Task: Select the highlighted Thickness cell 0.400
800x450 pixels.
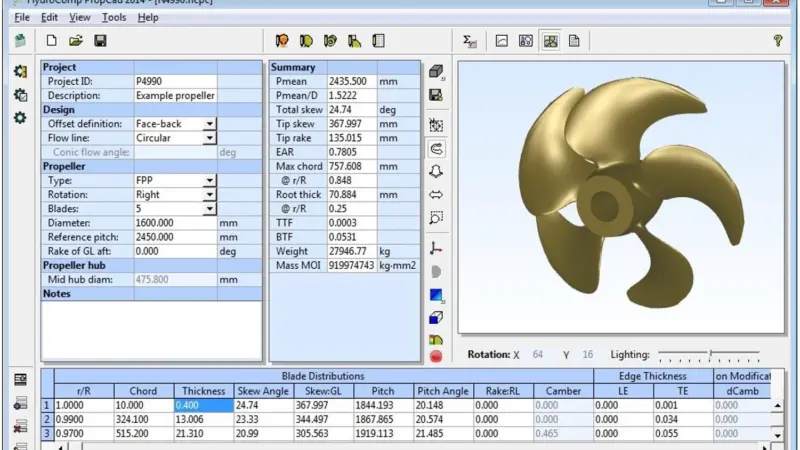Action: coord(204,405)
